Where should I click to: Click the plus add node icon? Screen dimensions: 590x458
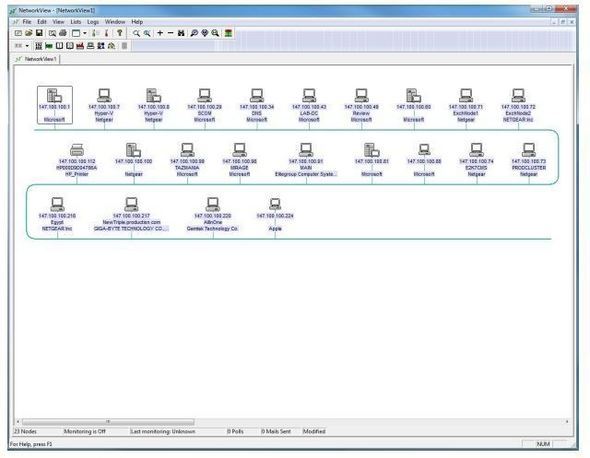coord(160,33)
